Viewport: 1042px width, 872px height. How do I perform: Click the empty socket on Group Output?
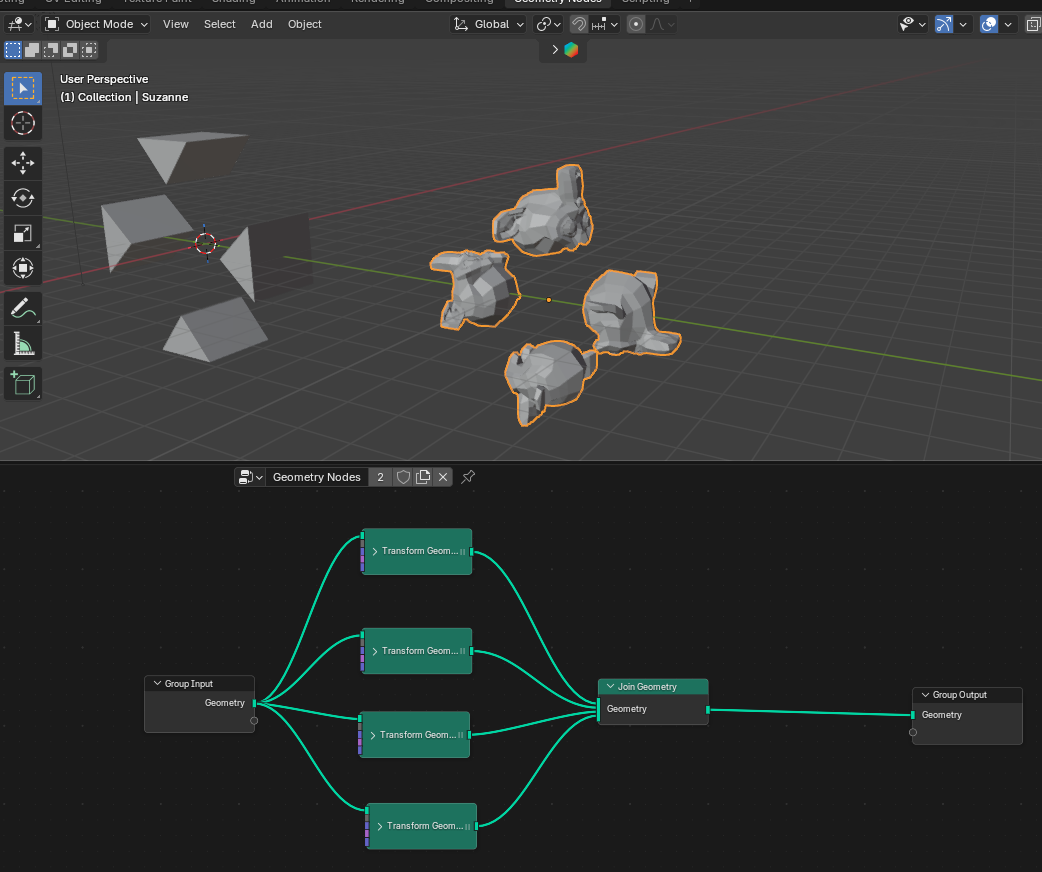click(x=912, y=732)
